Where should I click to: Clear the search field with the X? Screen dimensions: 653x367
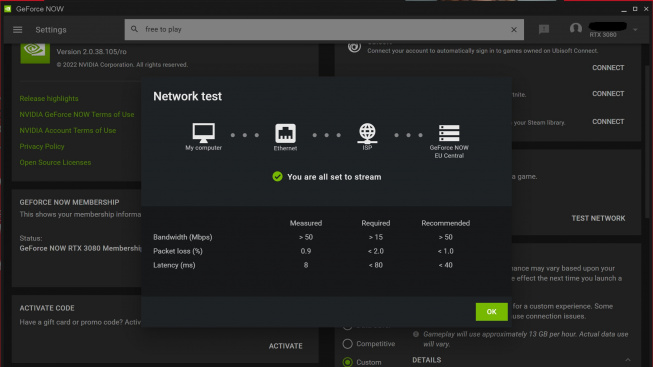tap(513, 30)
